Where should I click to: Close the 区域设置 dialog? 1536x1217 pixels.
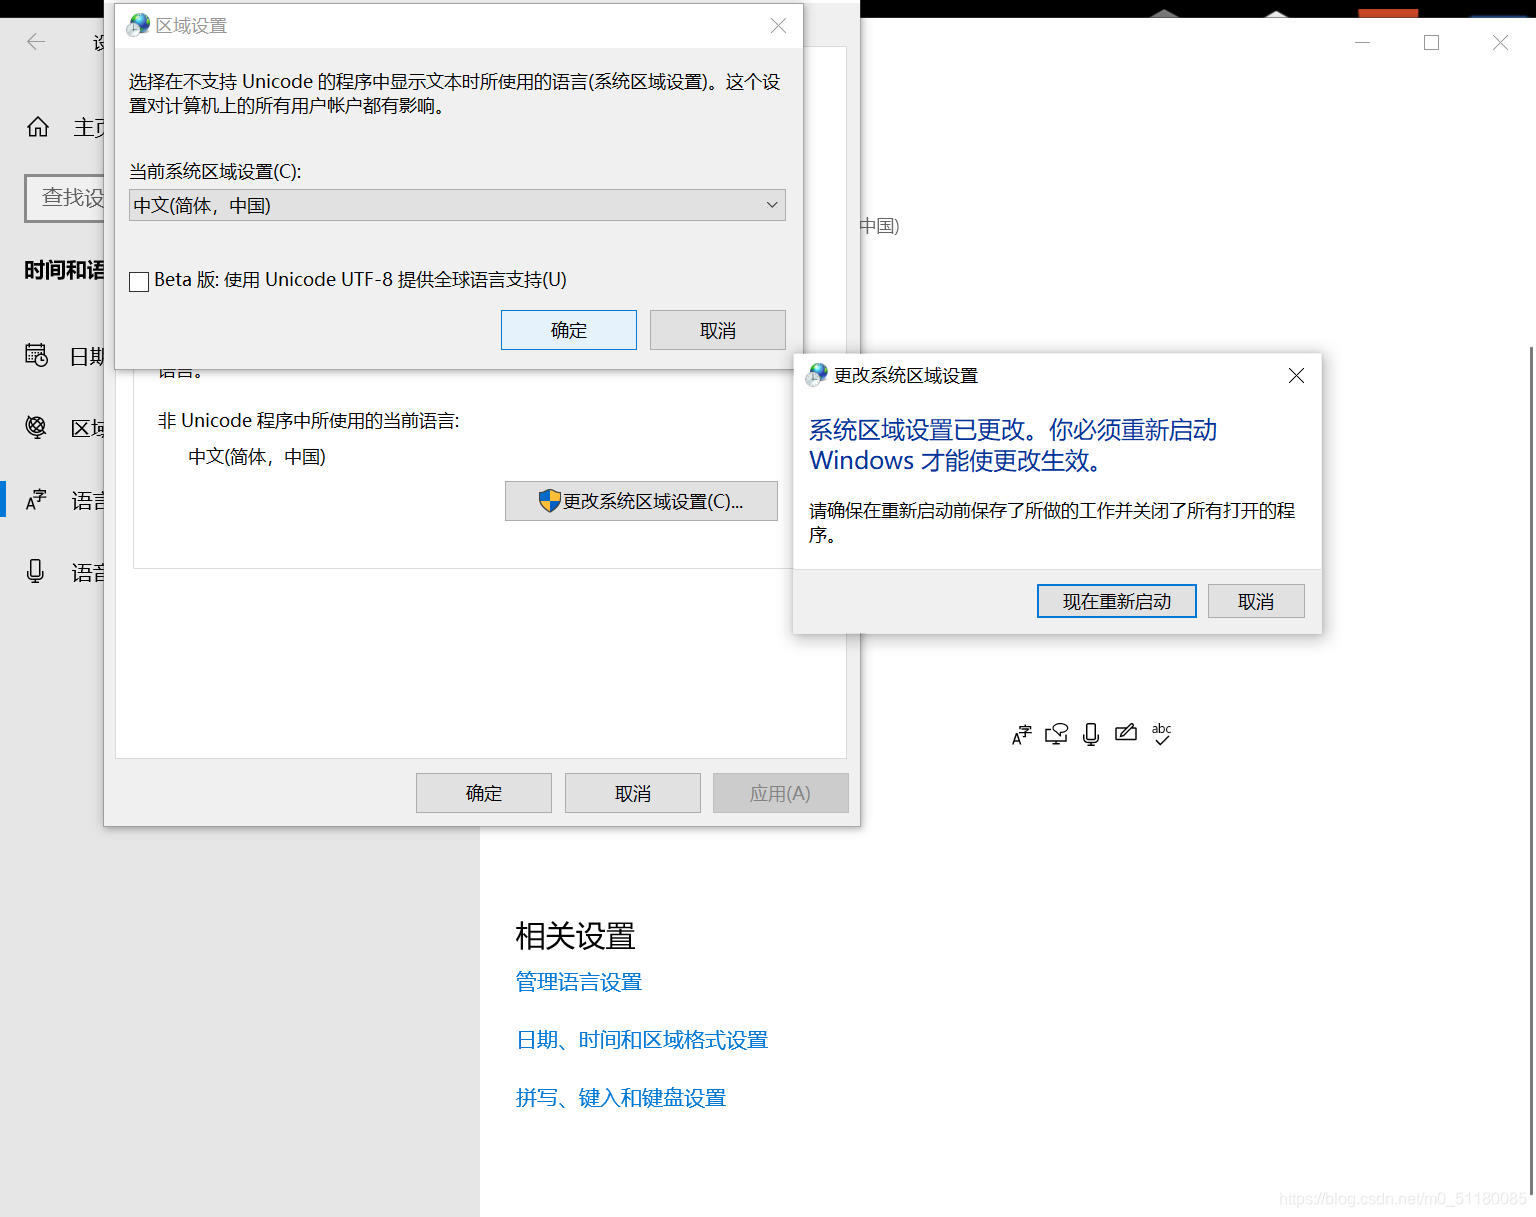coord(778,26)
